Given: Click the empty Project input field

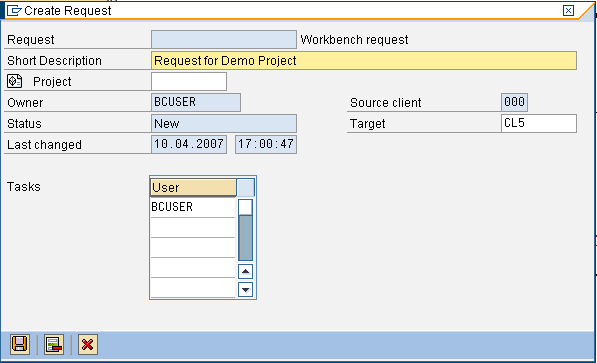Looking at the screenshot, I should (189, 81).
